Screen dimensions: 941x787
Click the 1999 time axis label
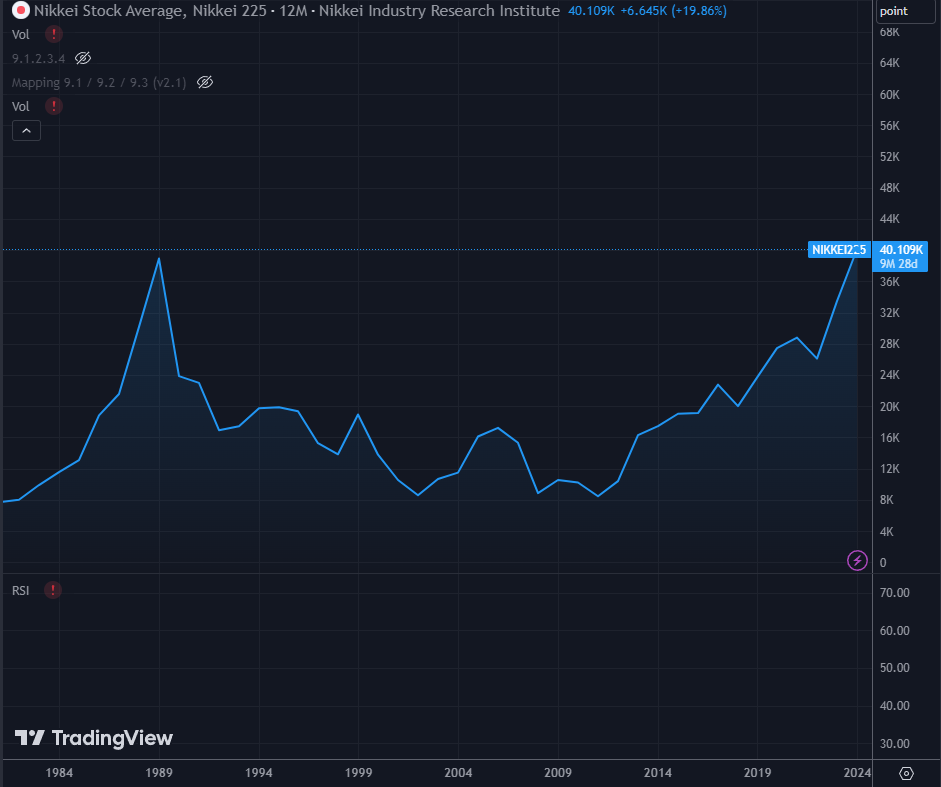coord(358,773)
